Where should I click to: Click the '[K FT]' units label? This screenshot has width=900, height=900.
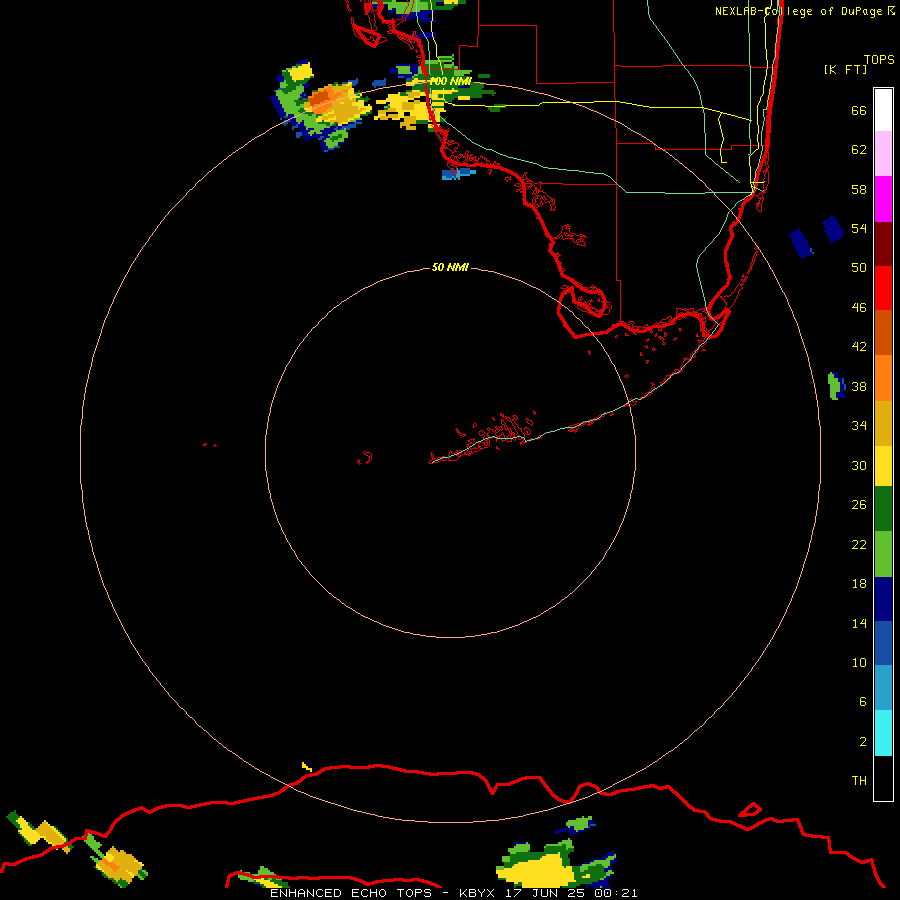(846, 69)
